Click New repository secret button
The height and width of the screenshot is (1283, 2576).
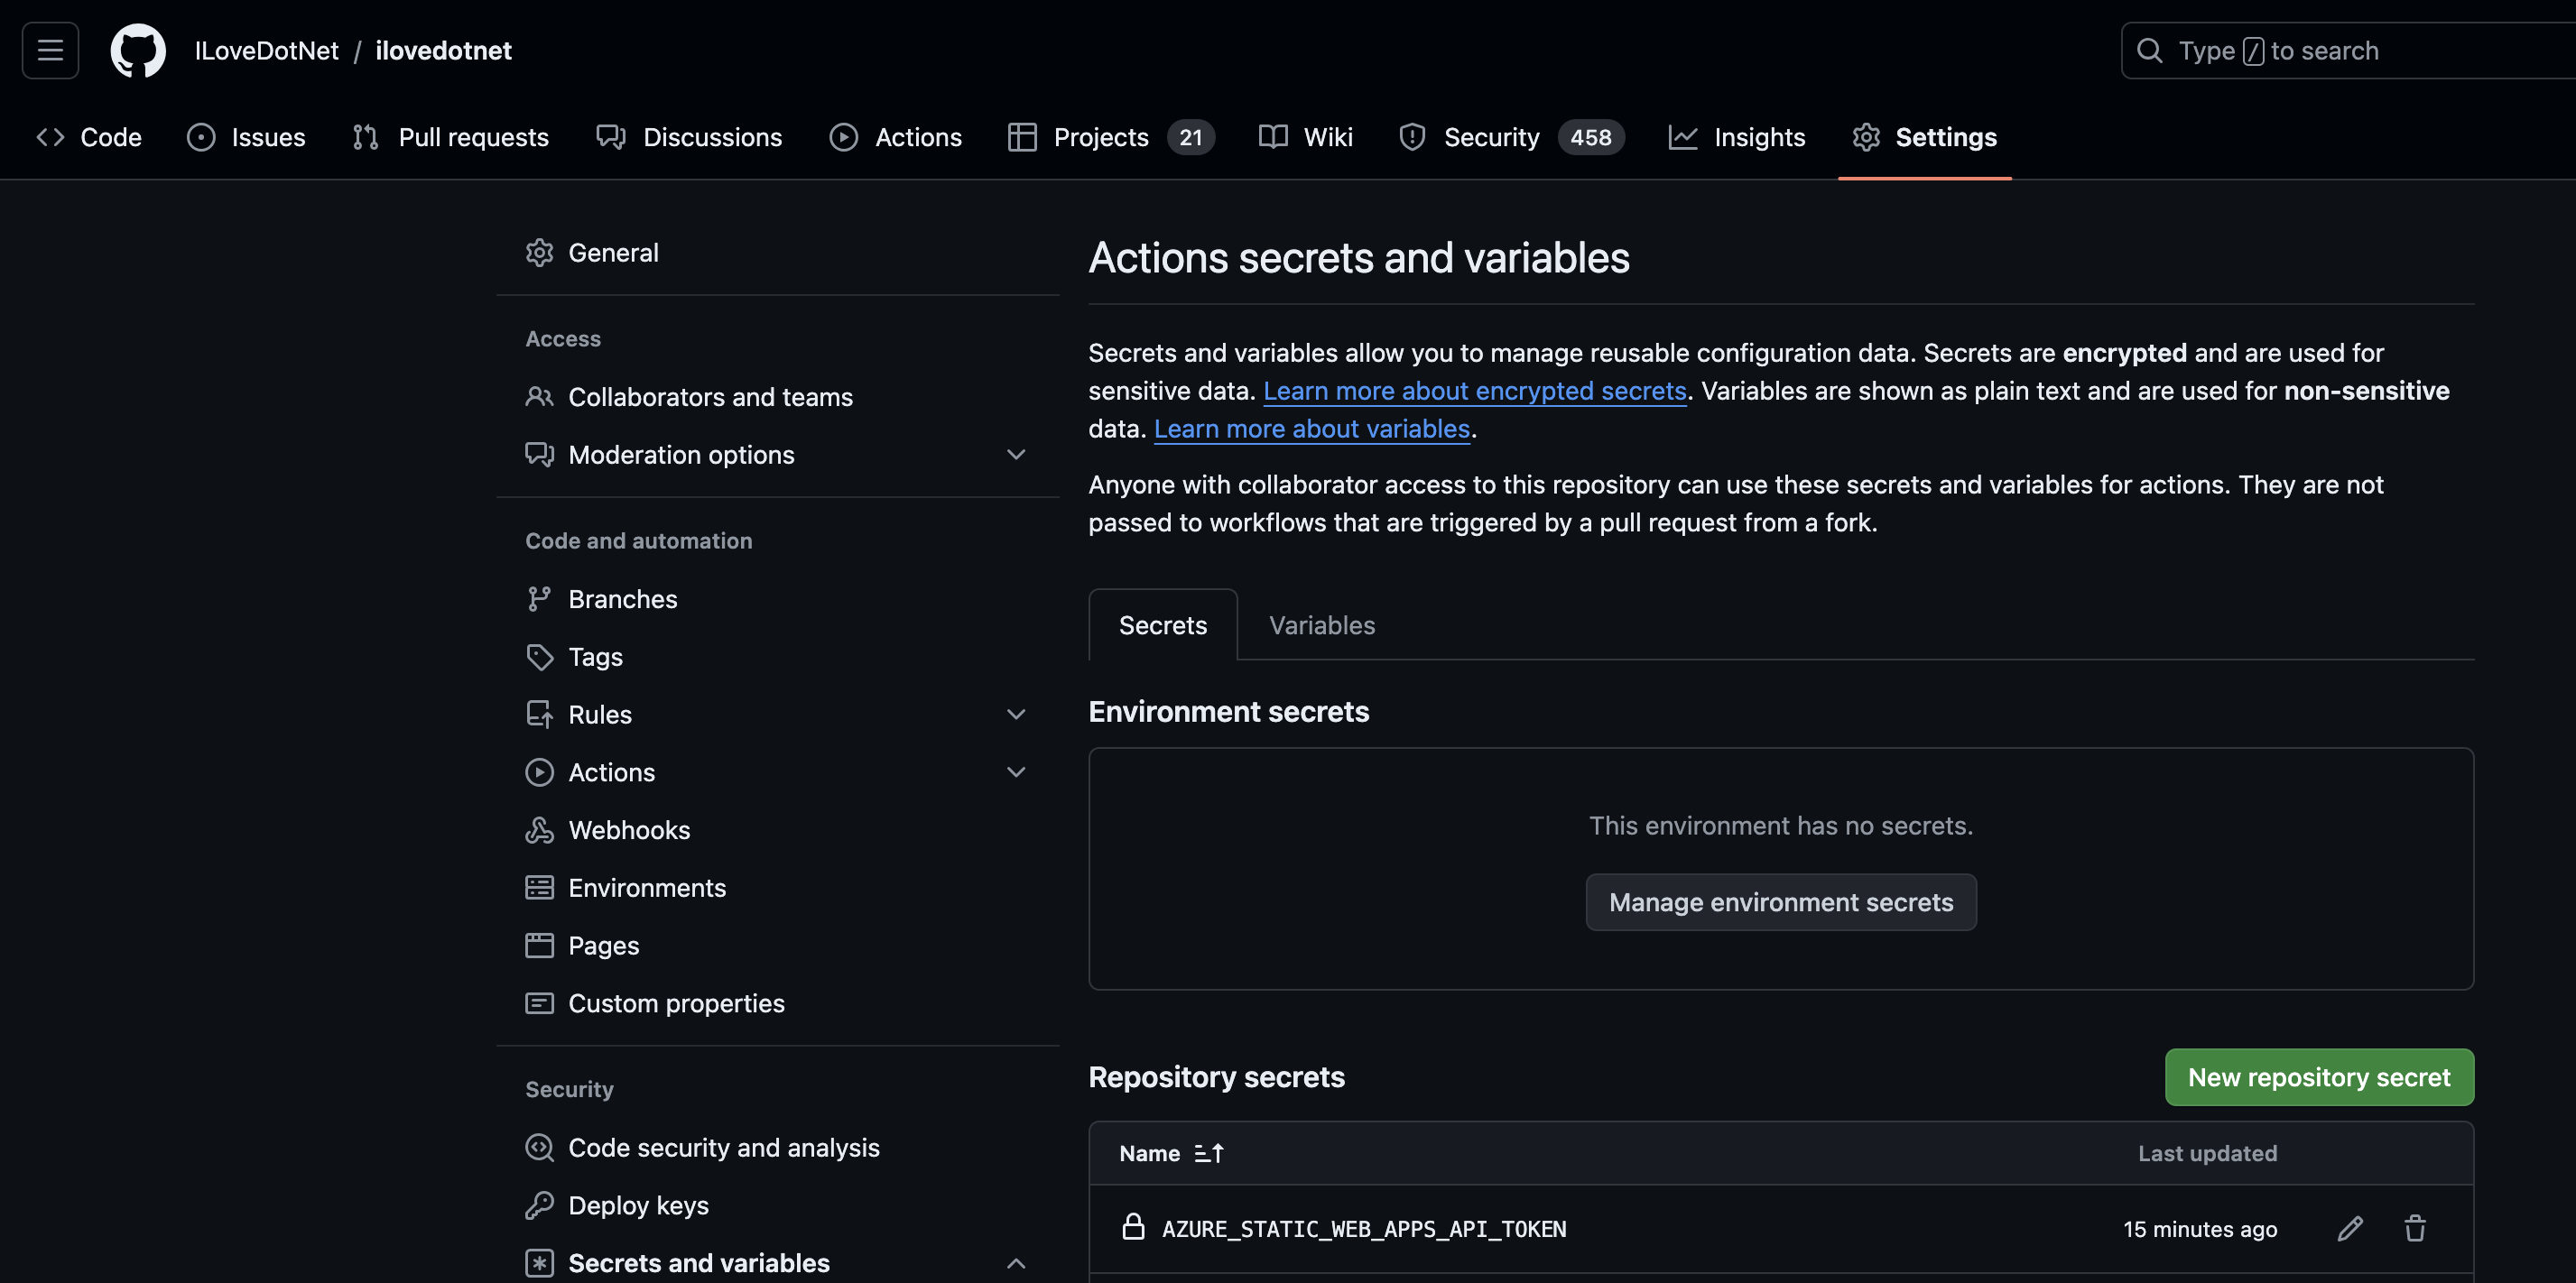(x=2319, y=1077)
